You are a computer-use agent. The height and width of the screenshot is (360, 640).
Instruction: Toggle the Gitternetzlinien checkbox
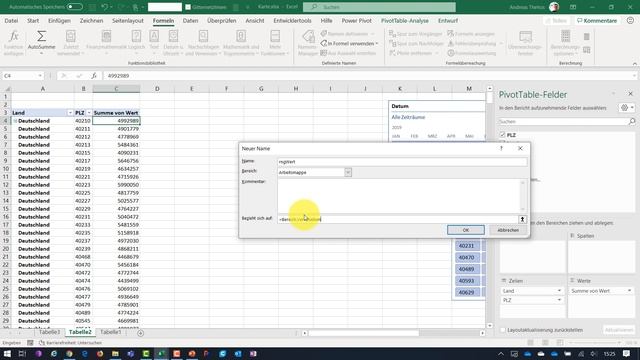188,7
